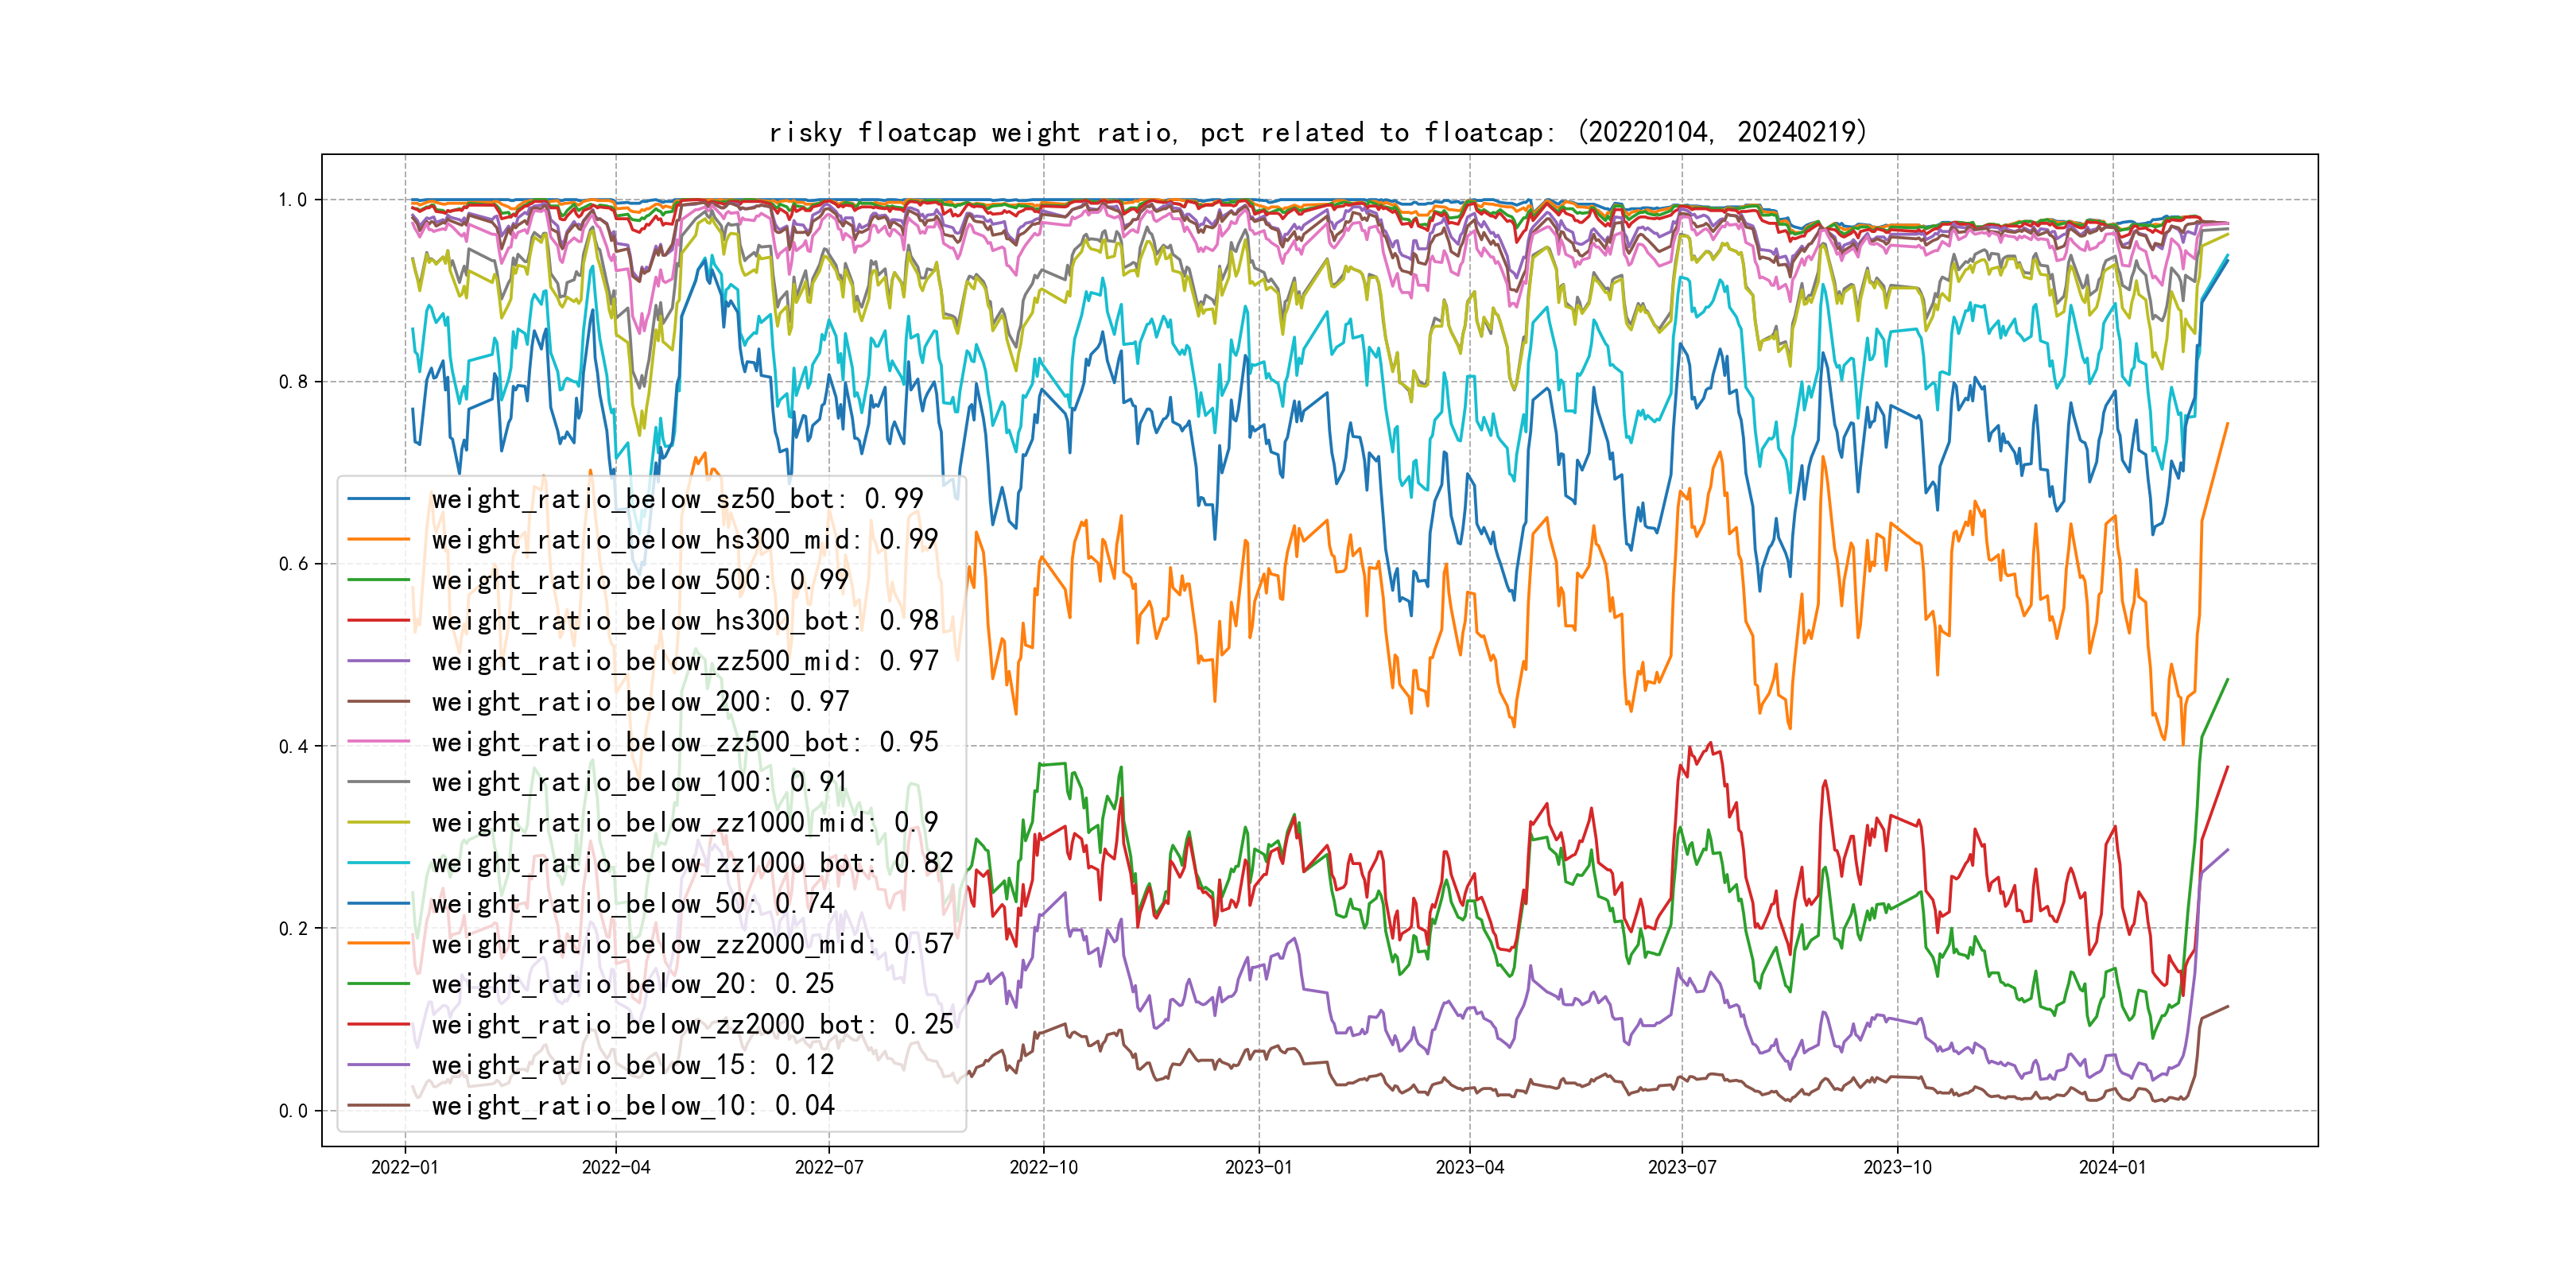Viewport: 2576px width, 1288px height.
Task: Click legend entry weight_ratio_below_zz1000_bot
Action: click(x=692, y=863)
